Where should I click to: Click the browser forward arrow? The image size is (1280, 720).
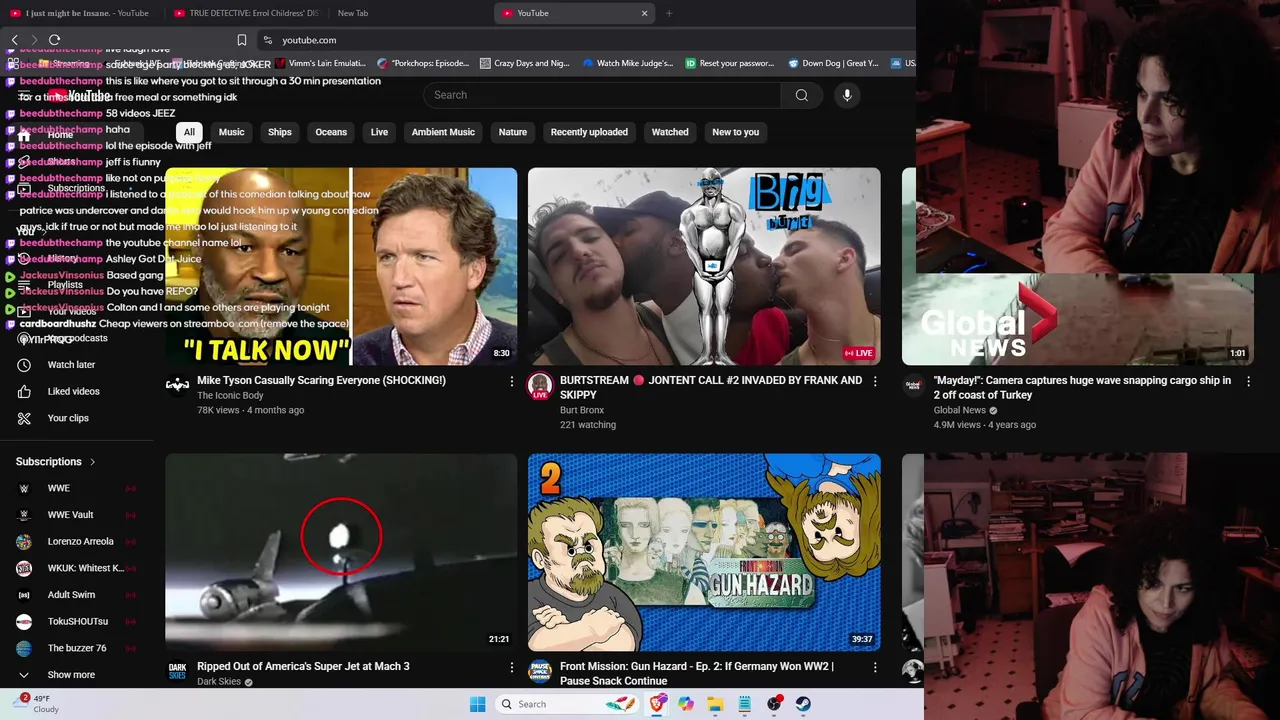pos(34,40)
